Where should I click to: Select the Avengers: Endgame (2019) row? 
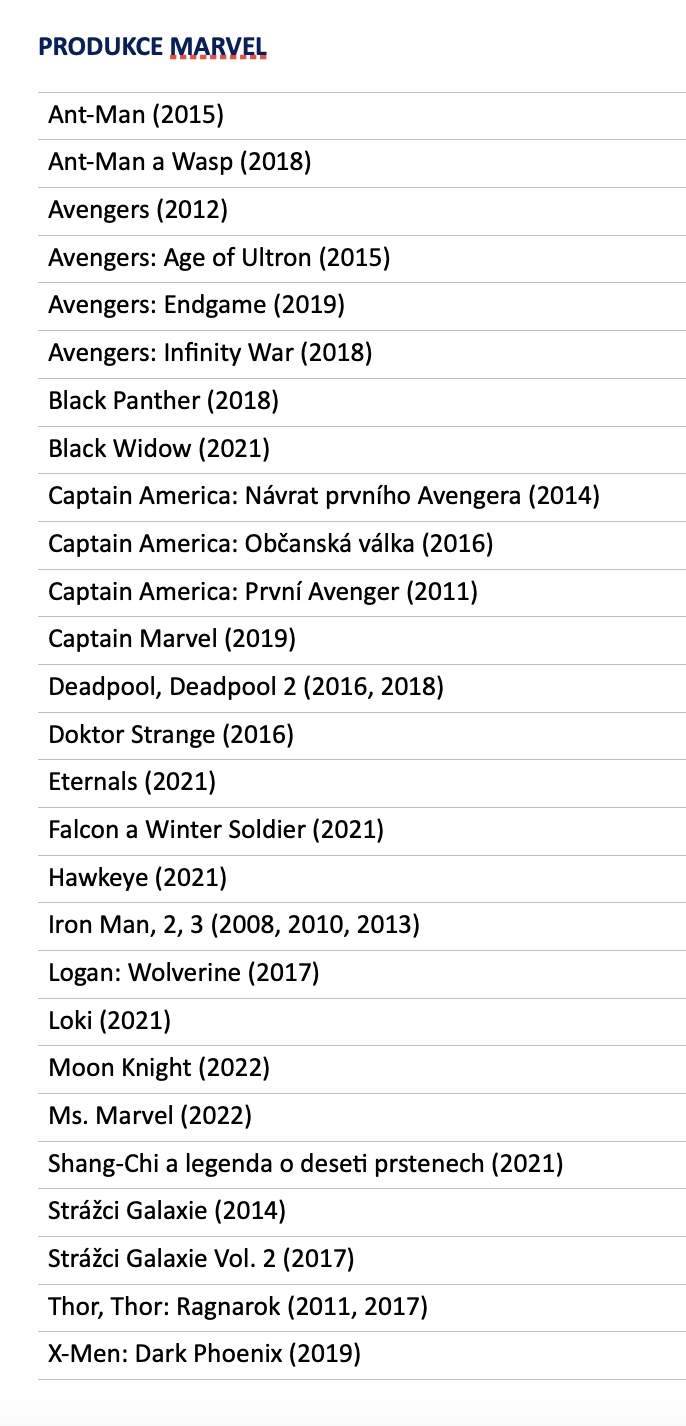[196, 305]
